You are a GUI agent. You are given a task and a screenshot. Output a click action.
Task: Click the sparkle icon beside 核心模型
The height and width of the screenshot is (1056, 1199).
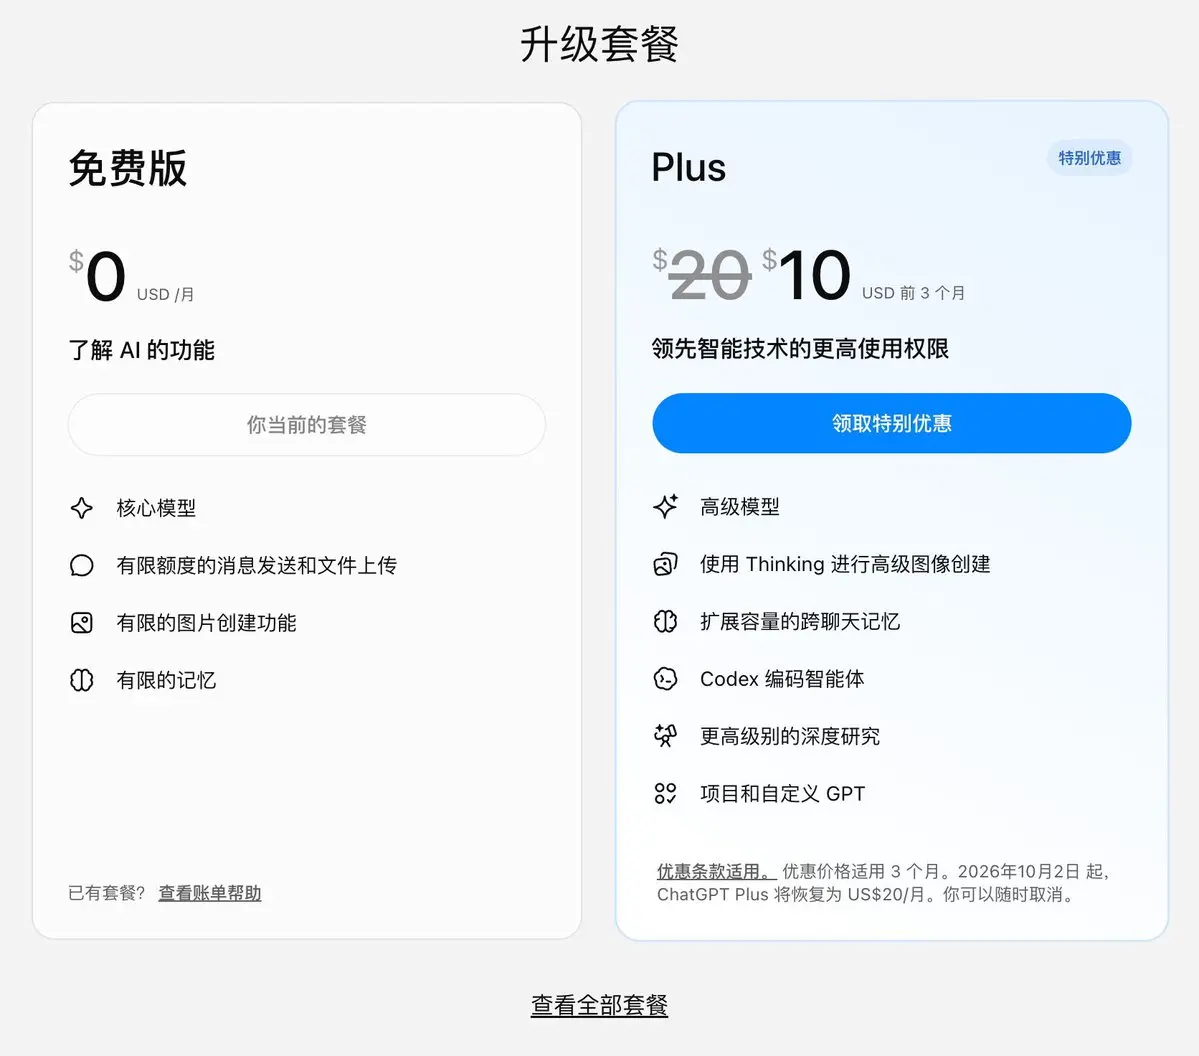click(82, 508)
